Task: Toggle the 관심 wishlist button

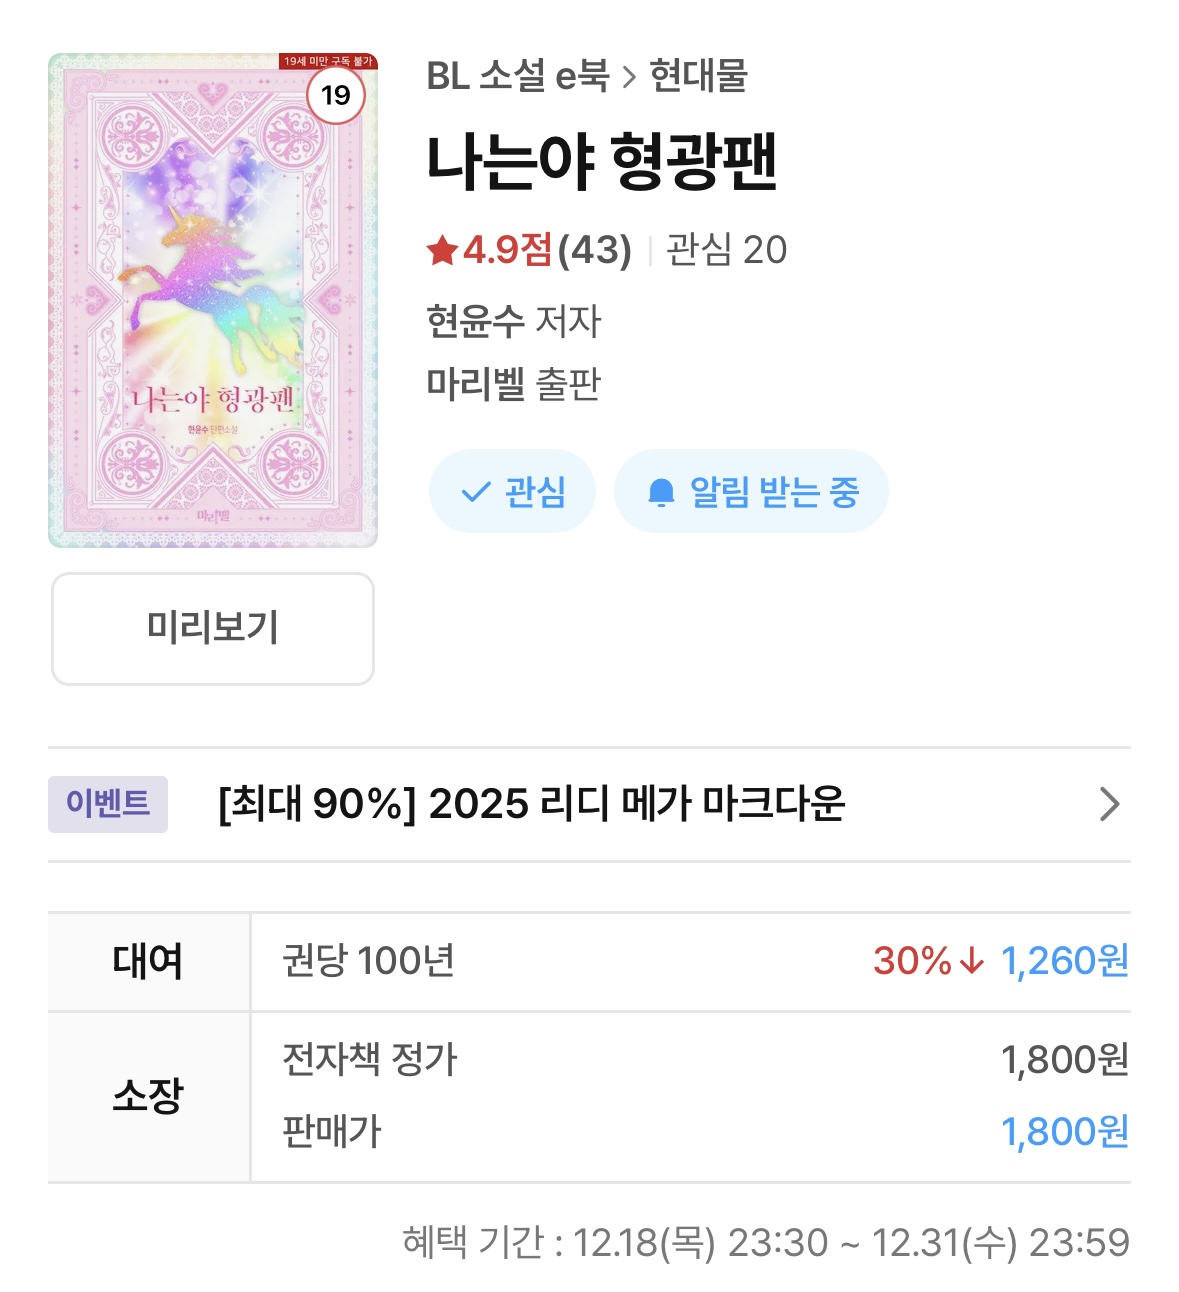Action: (x=513, y=492)
